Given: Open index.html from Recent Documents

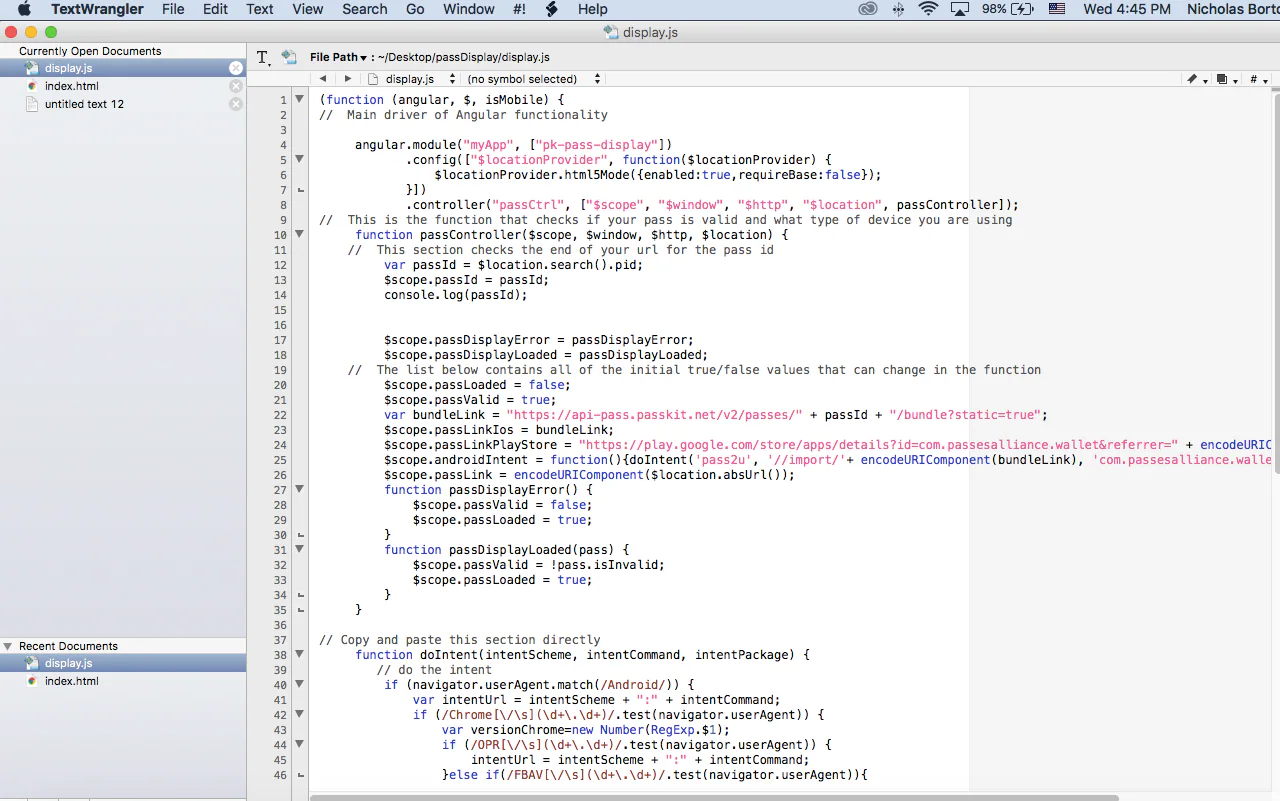Looking at the screenshot, I should click(x=123, y=681).
